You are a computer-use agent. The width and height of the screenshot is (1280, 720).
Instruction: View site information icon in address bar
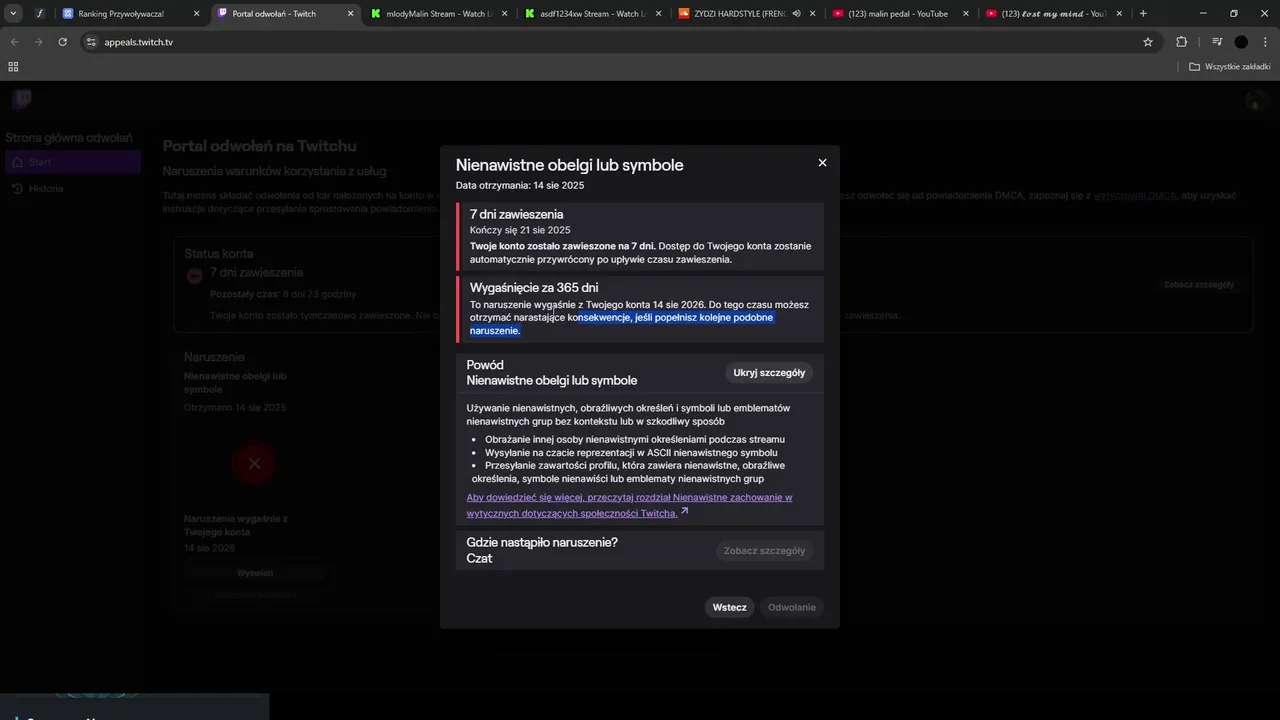click(x=91, y=42)
